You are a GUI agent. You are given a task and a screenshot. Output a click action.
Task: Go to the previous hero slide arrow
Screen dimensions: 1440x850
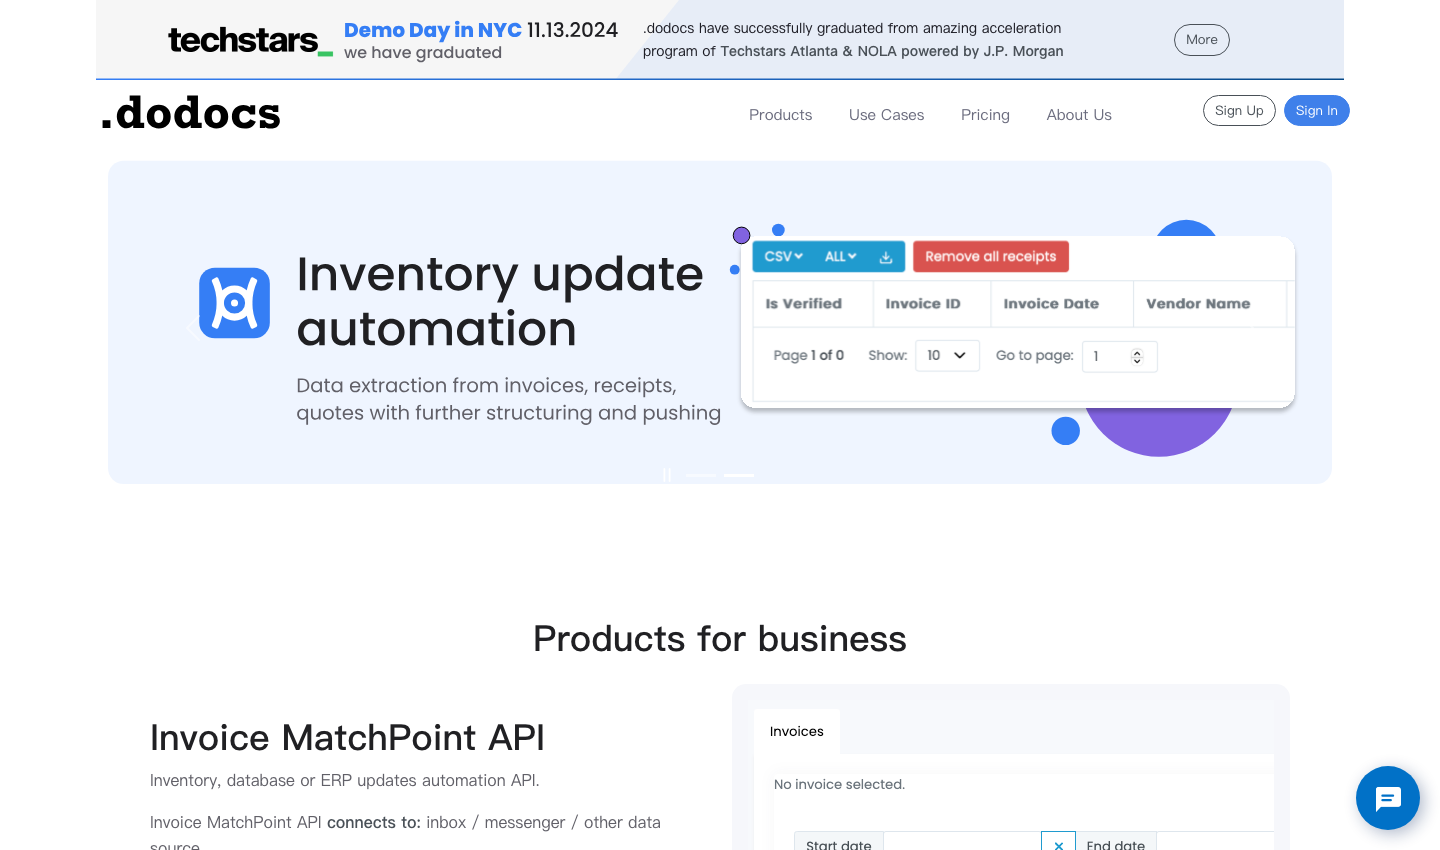(192, 326)
